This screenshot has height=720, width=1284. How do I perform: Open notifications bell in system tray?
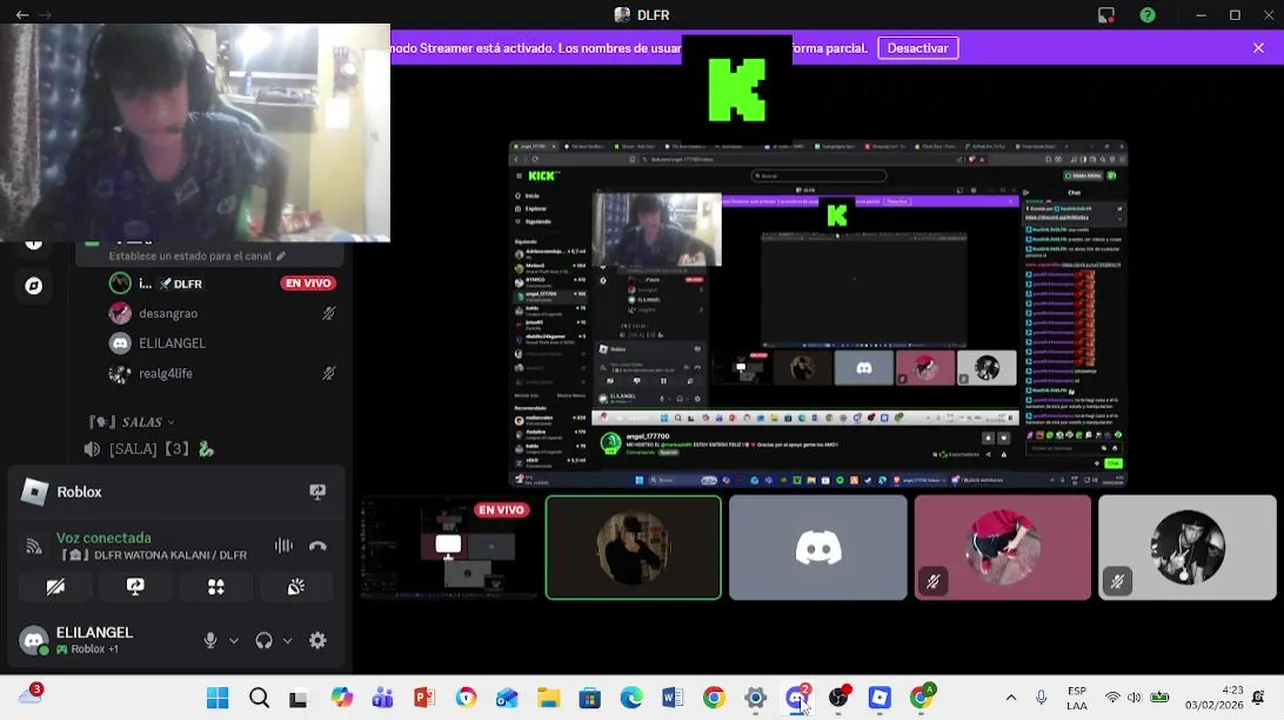1259,698
